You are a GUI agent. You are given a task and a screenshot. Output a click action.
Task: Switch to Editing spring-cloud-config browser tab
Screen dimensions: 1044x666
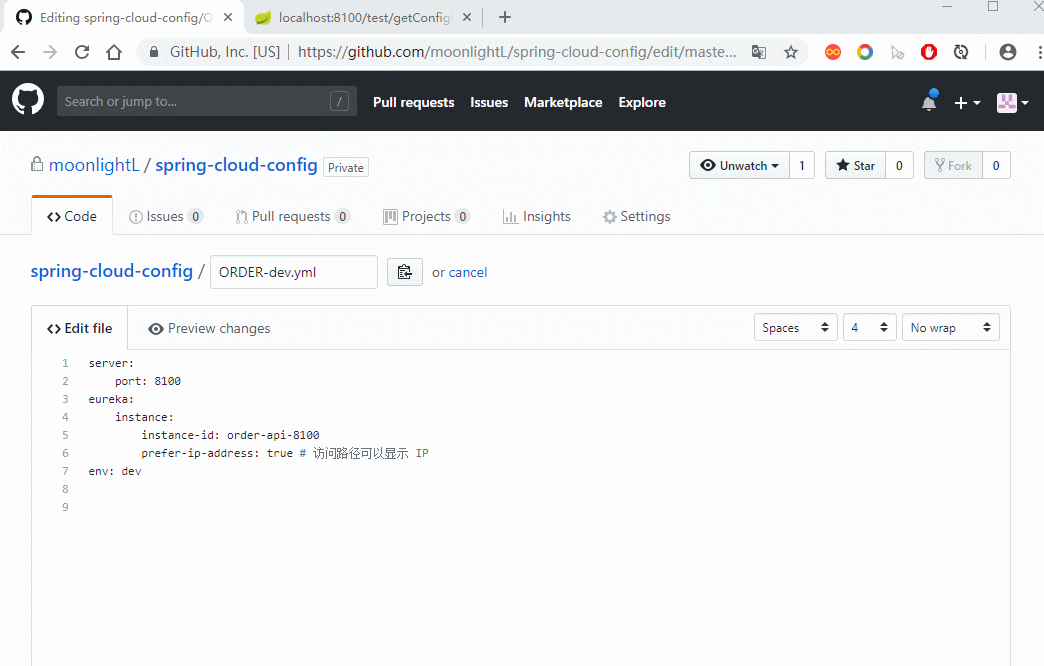(x=123, y=17)
